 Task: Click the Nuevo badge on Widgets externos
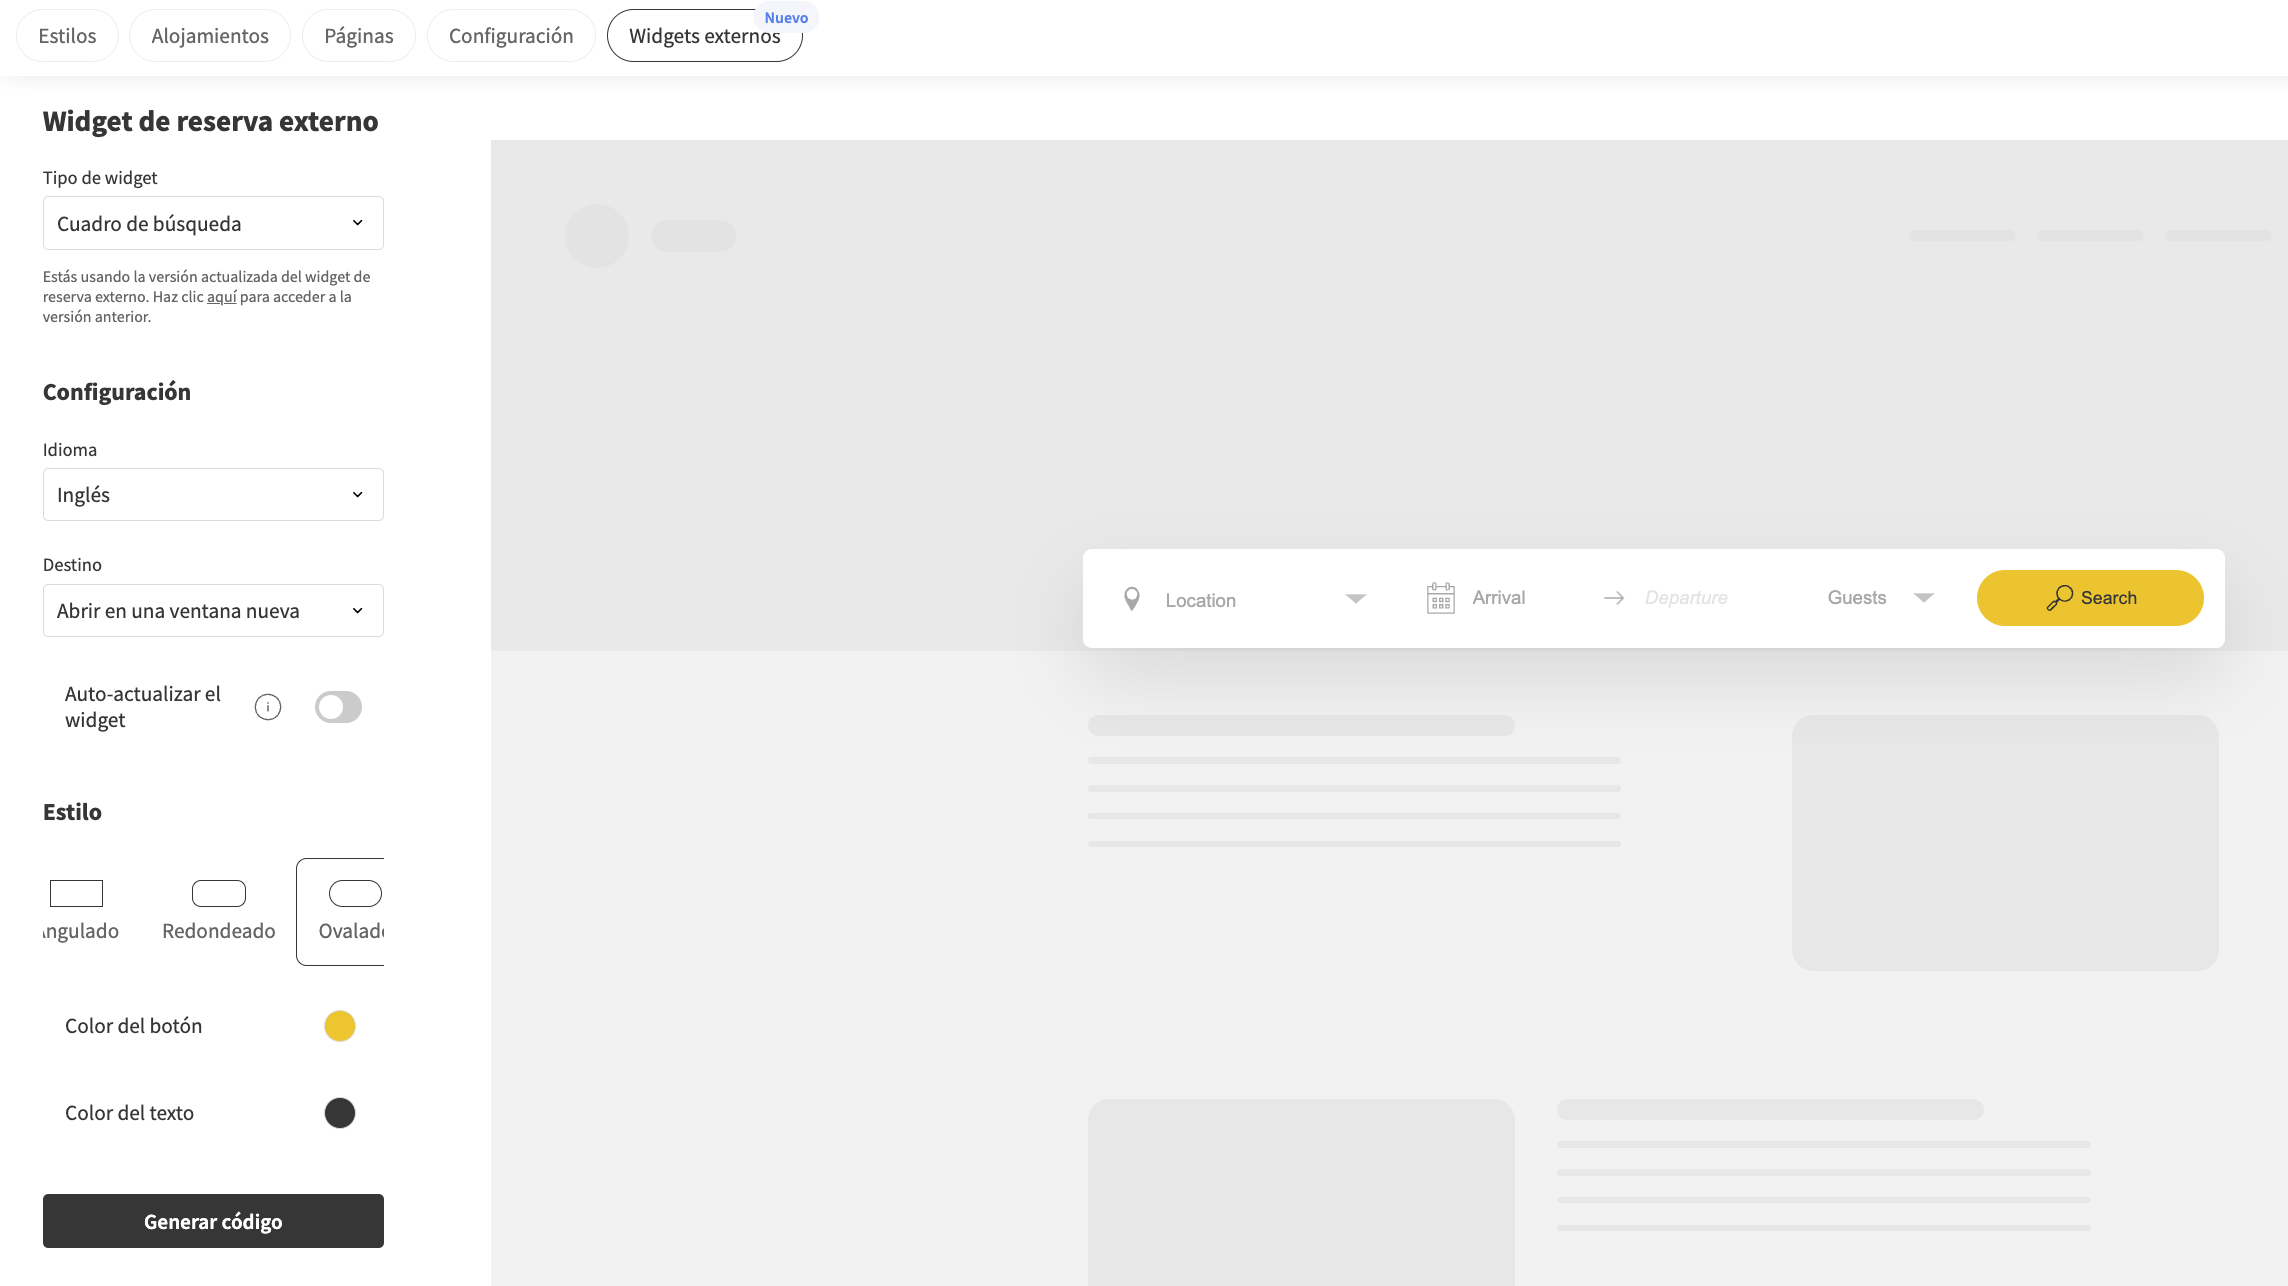[786, 18]
